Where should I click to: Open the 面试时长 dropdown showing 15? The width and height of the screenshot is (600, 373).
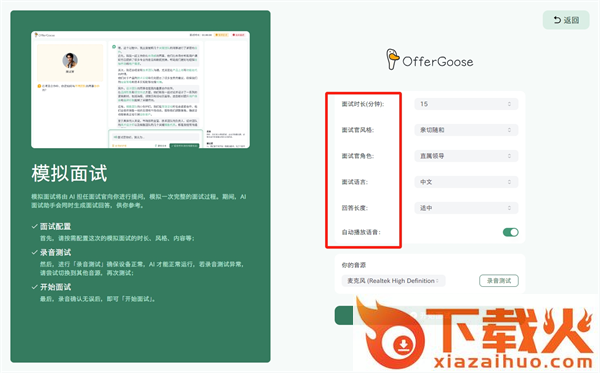pyautogui.click(x=466, y=104)
